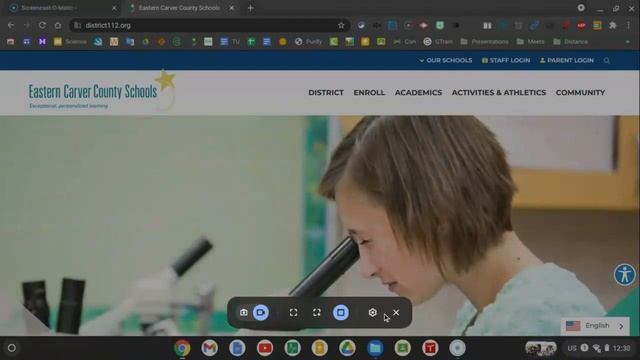
Task: Click the district112.org address bar
Action: pos(210,25)
